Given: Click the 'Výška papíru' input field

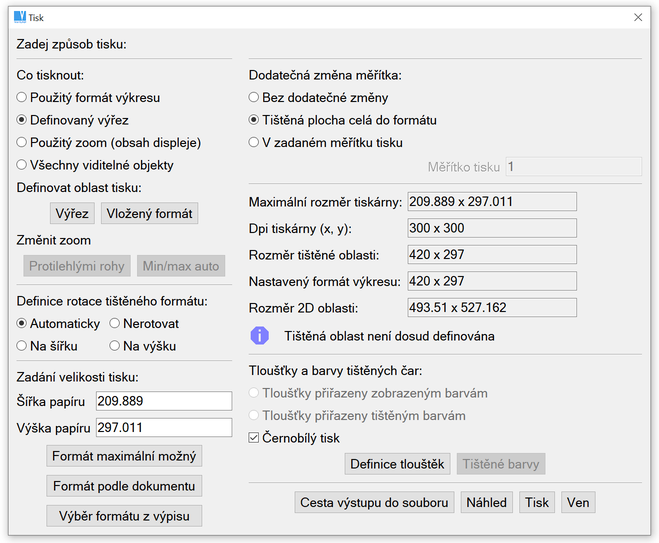Looking at the screenshot, I should pos(163,428).
